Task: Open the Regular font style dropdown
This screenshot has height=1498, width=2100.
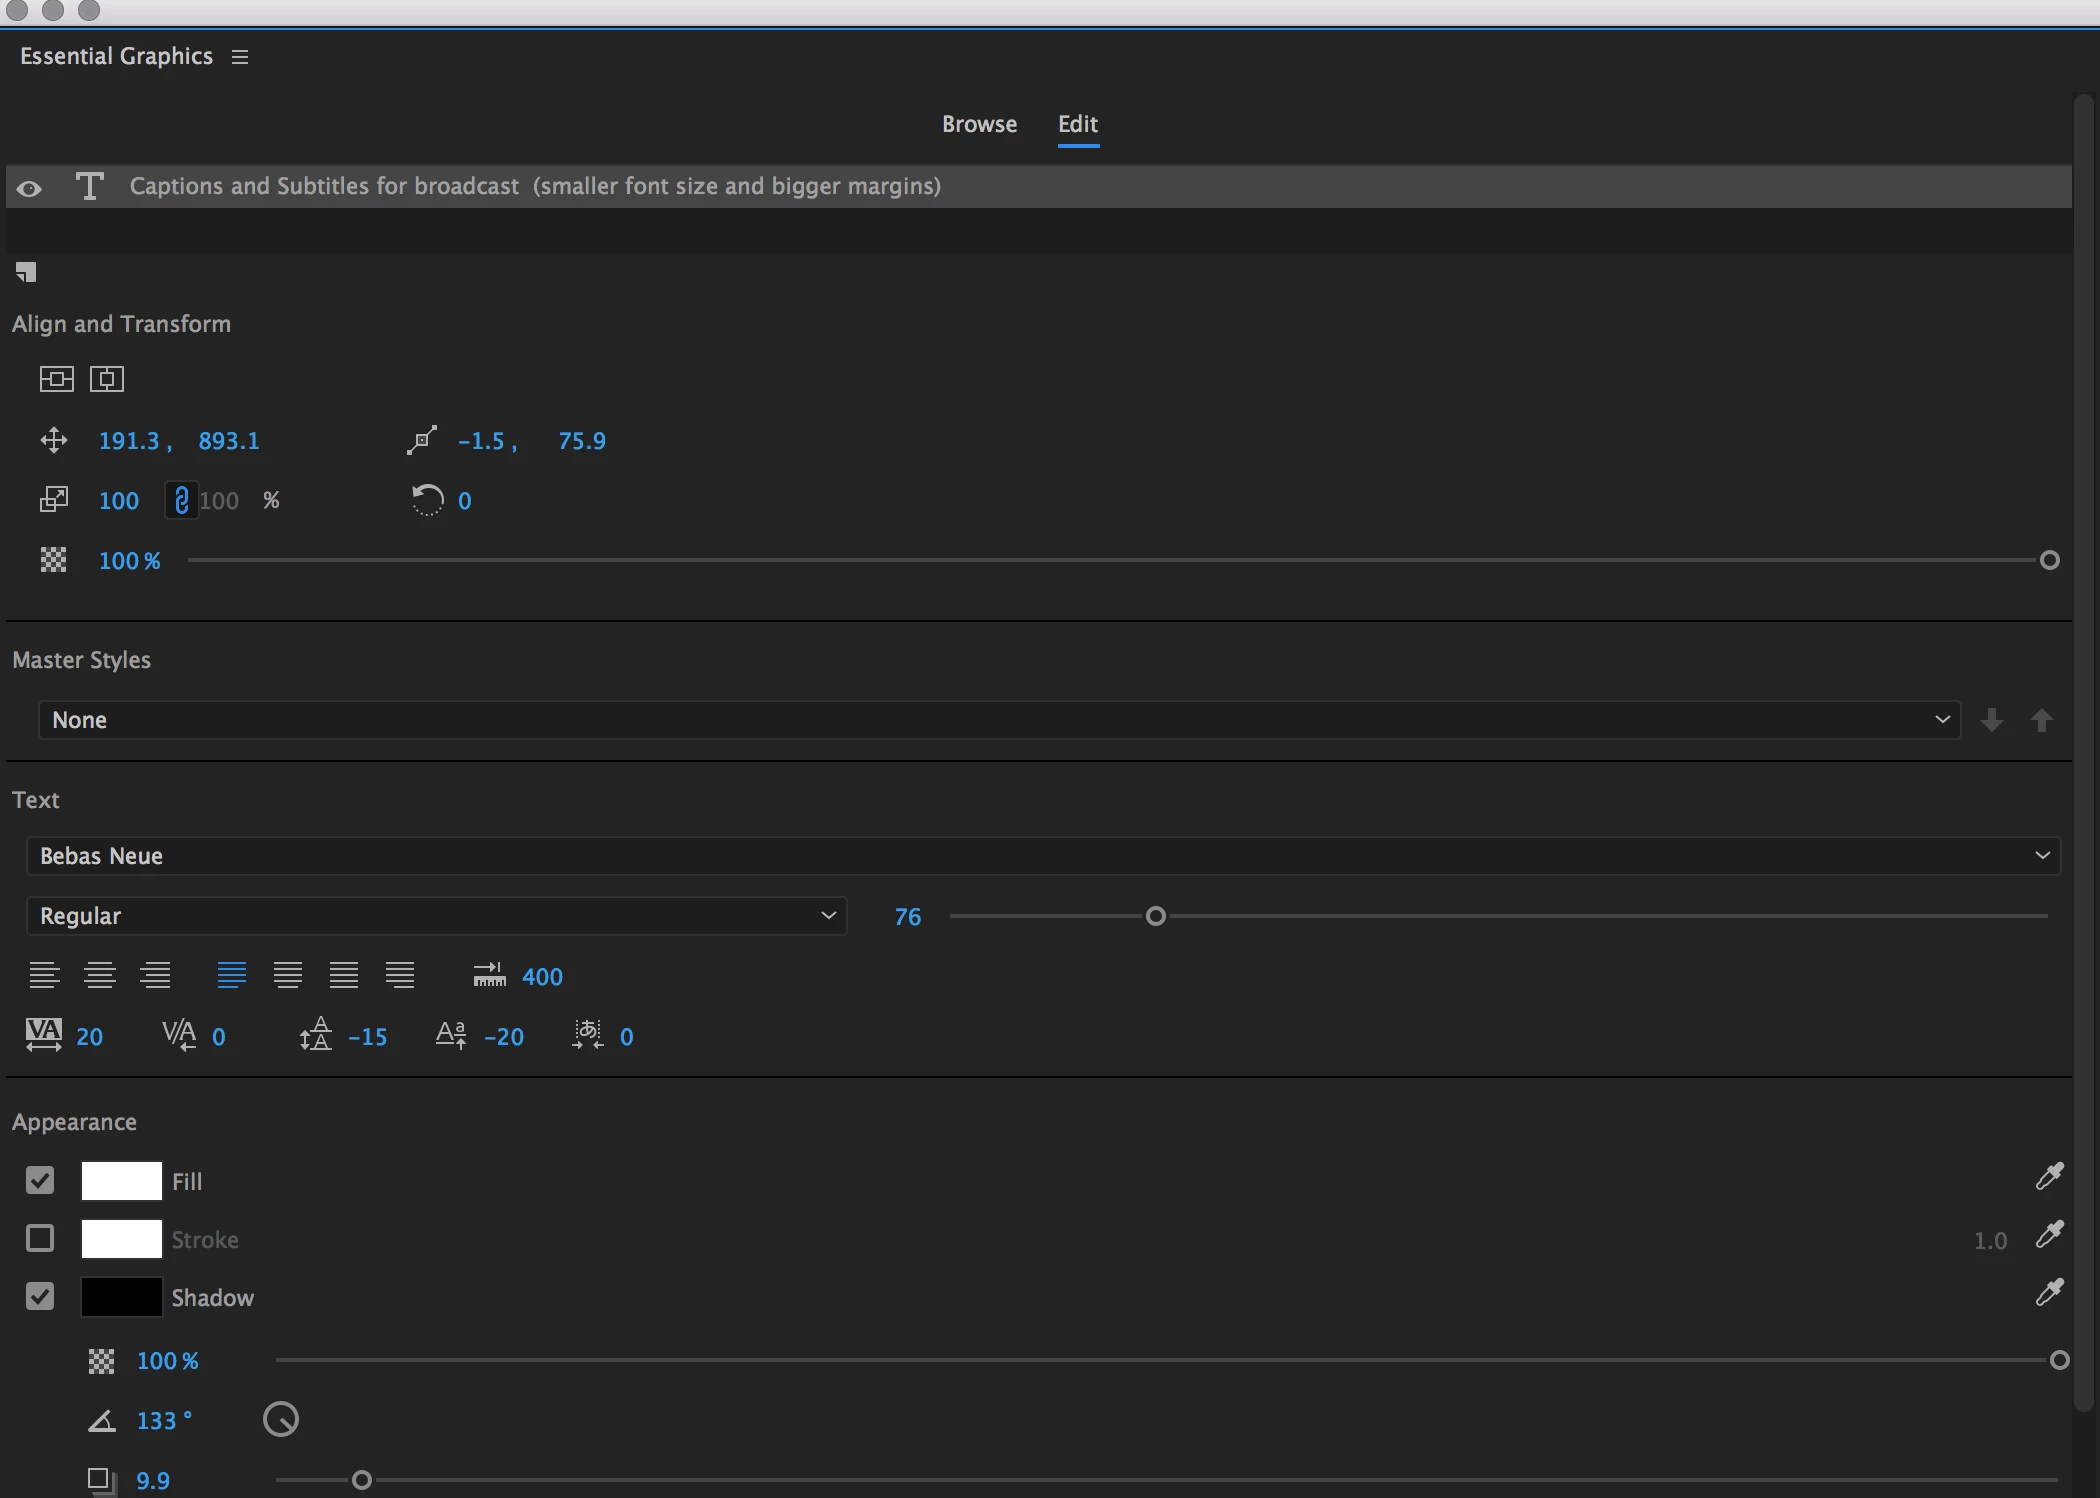Action: pyautogui.click(x=436, y=916)
